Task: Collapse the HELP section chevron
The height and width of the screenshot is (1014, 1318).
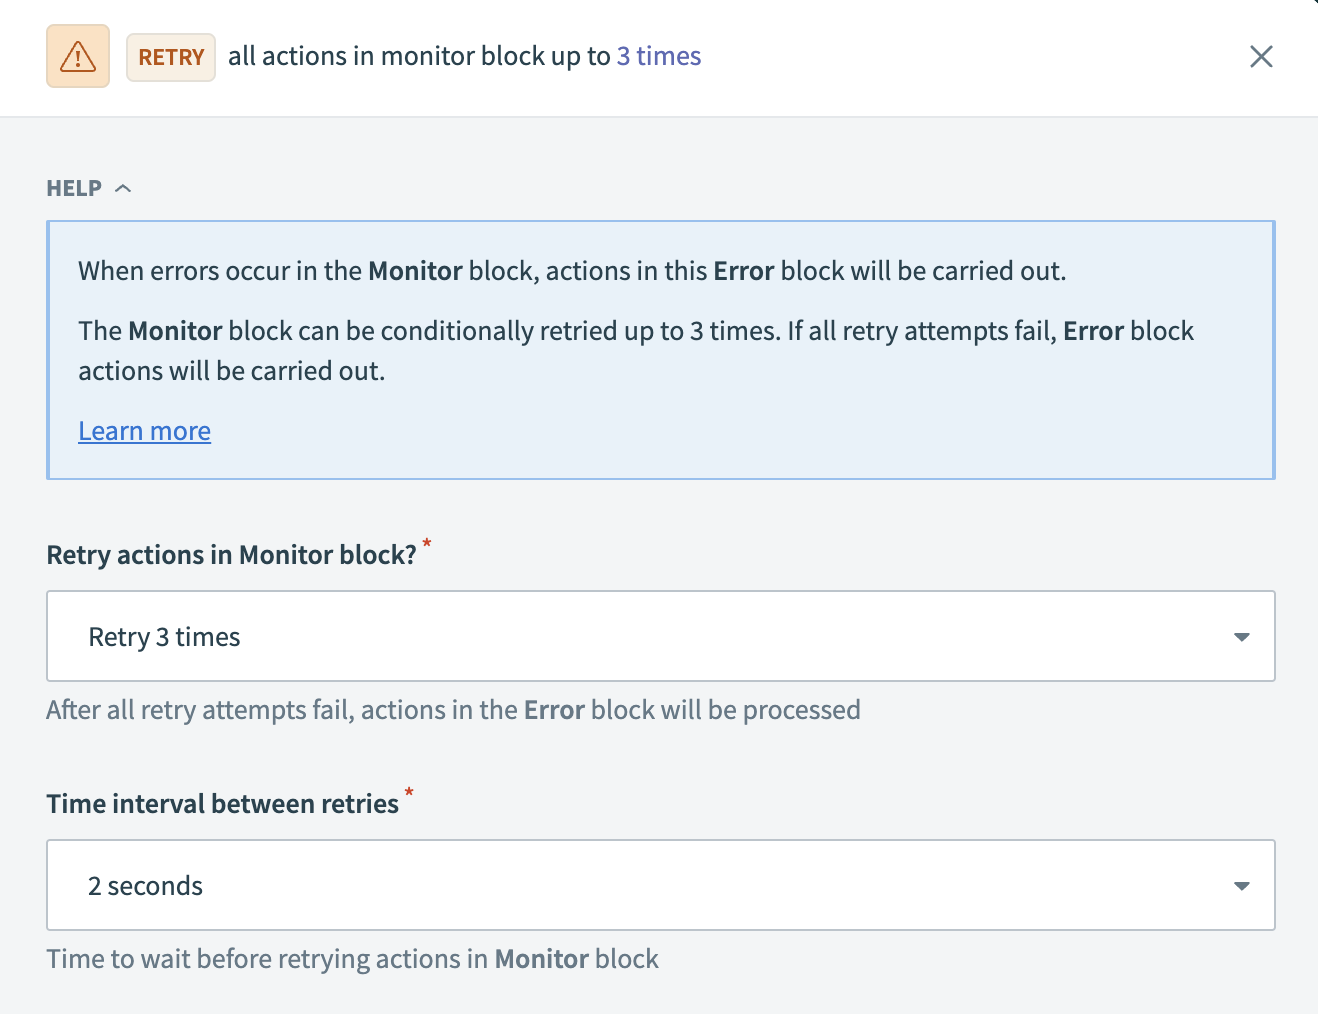Action: tap(123, 188)
